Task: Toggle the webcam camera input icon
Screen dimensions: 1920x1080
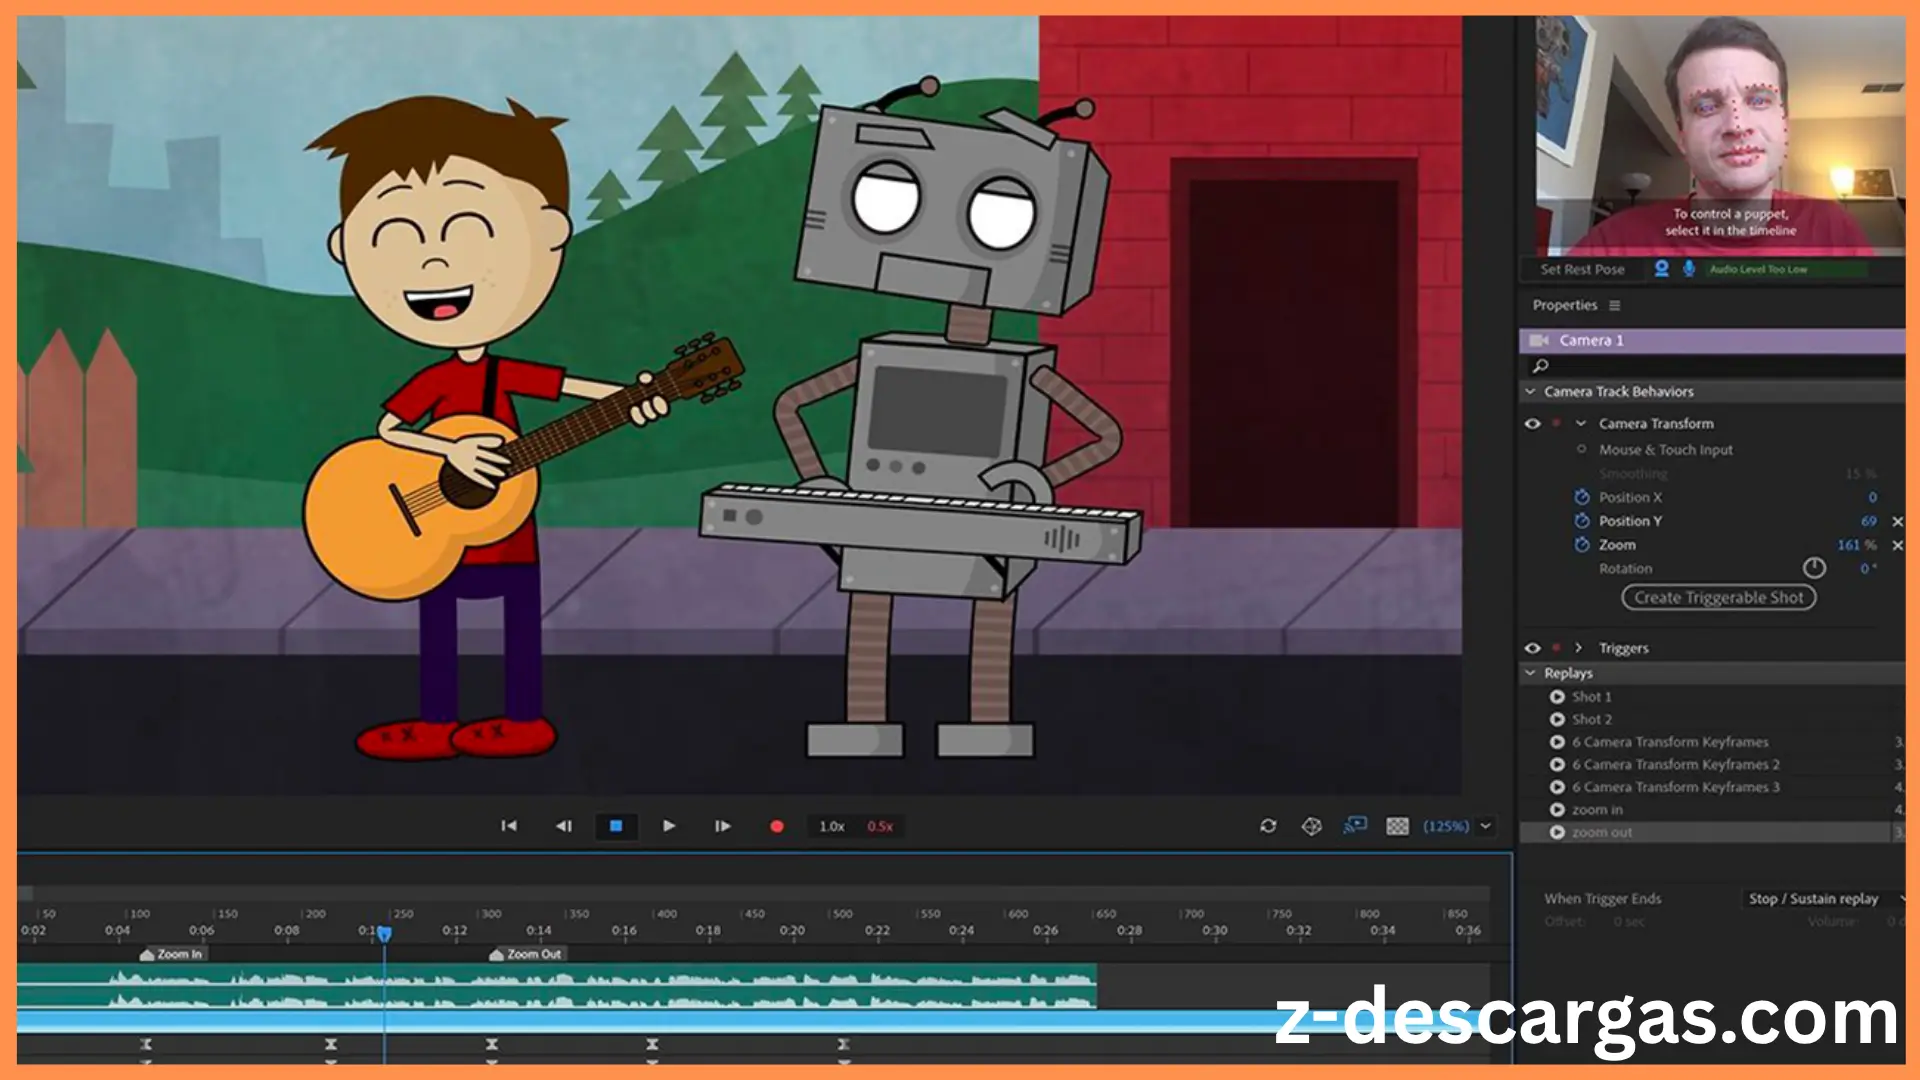Action: 1662,269
